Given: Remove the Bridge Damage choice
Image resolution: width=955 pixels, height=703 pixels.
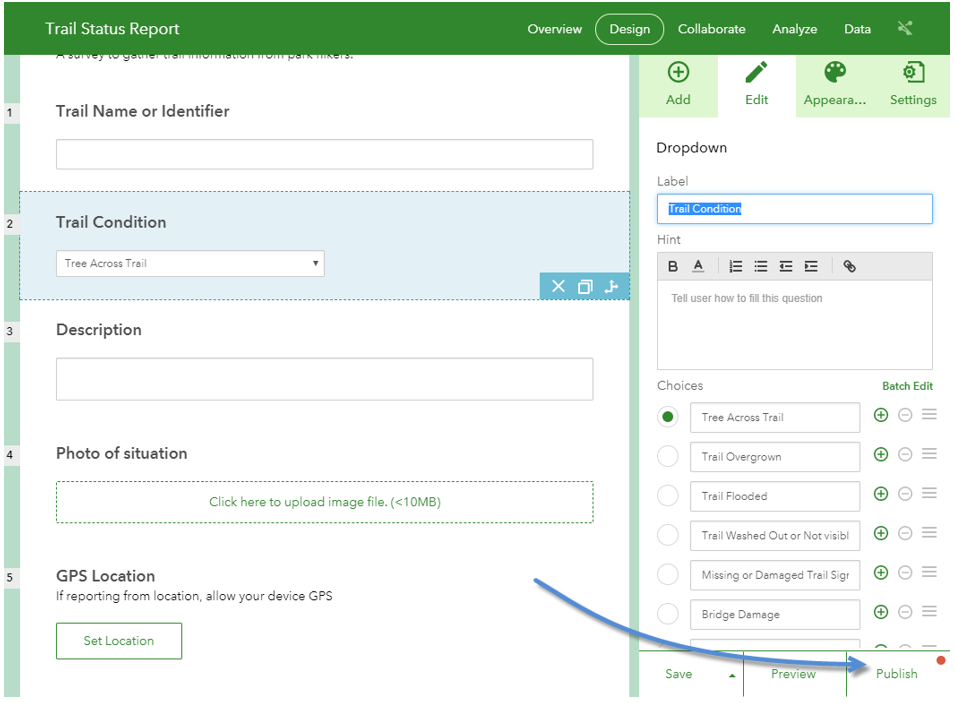Looking at the screenshot, I should [905, 612].
